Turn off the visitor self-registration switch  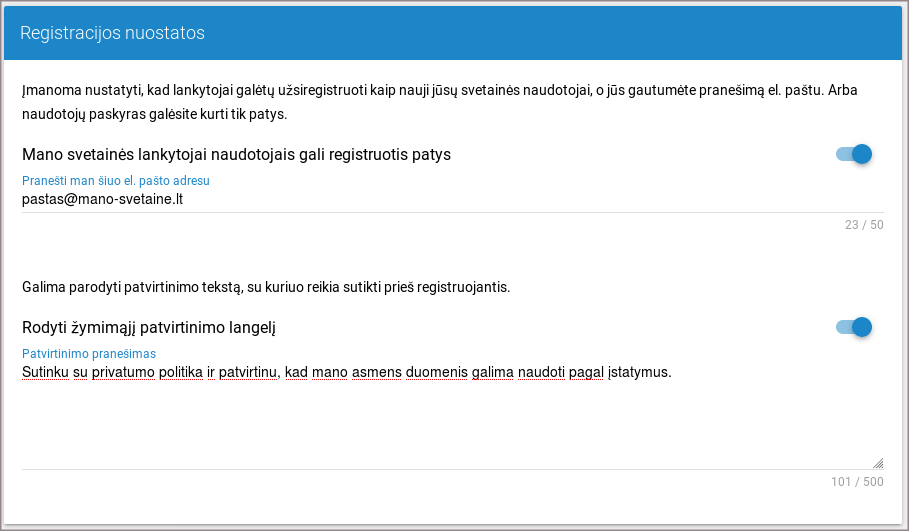(x=855, y=154)
